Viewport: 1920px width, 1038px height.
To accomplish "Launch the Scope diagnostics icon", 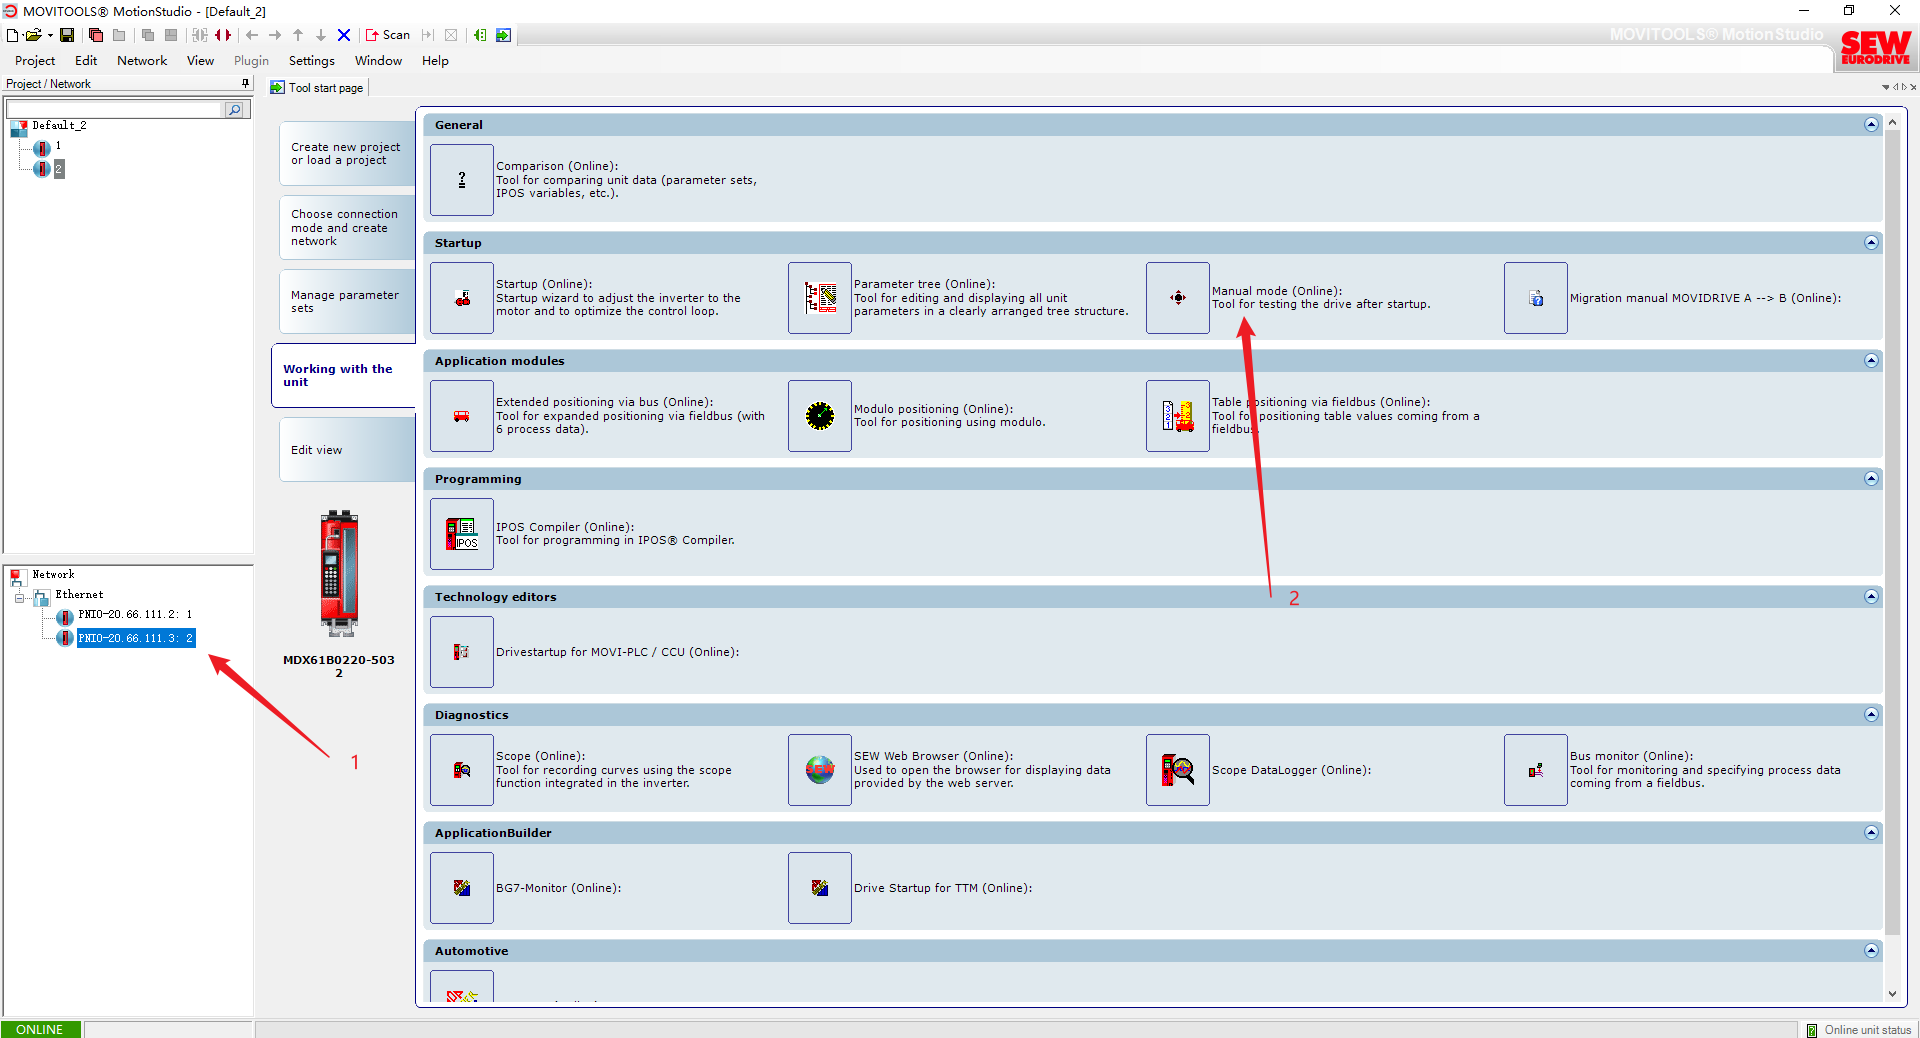I will (x=461, y=770).
